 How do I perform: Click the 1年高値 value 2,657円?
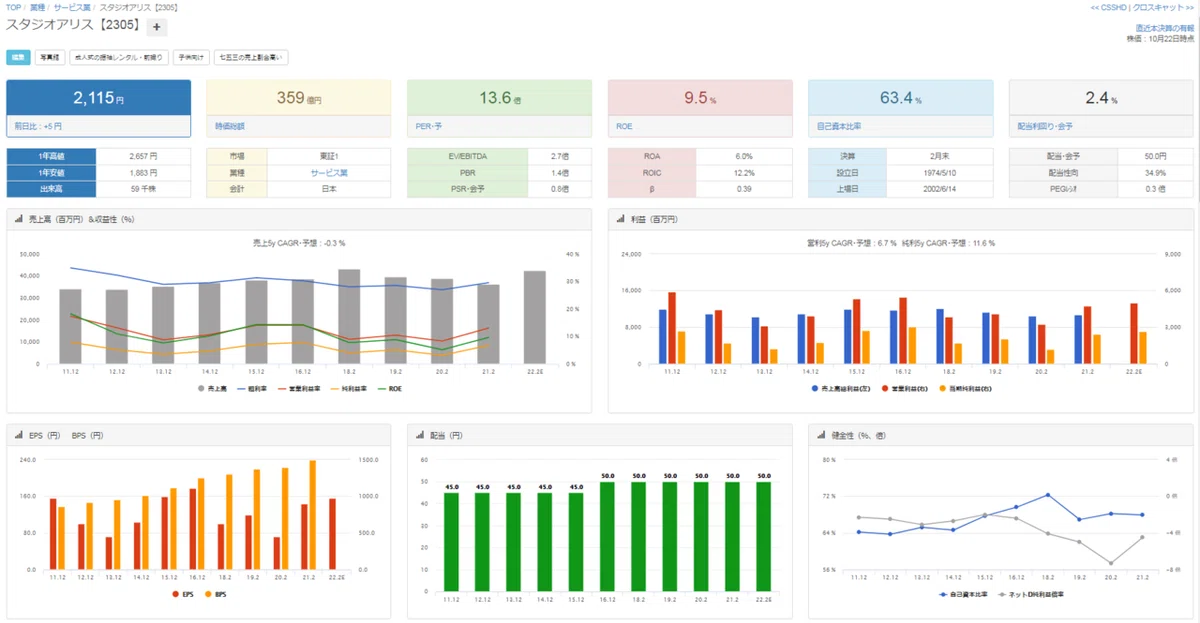tap(144, 156)
